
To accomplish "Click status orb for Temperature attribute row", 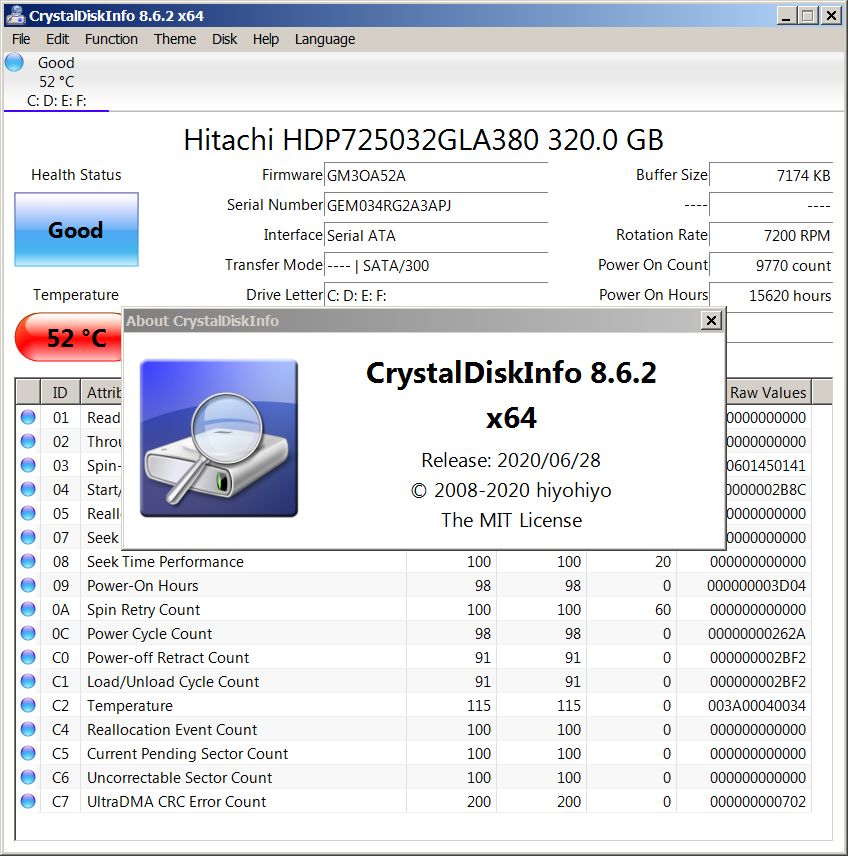I will (28, 705).
